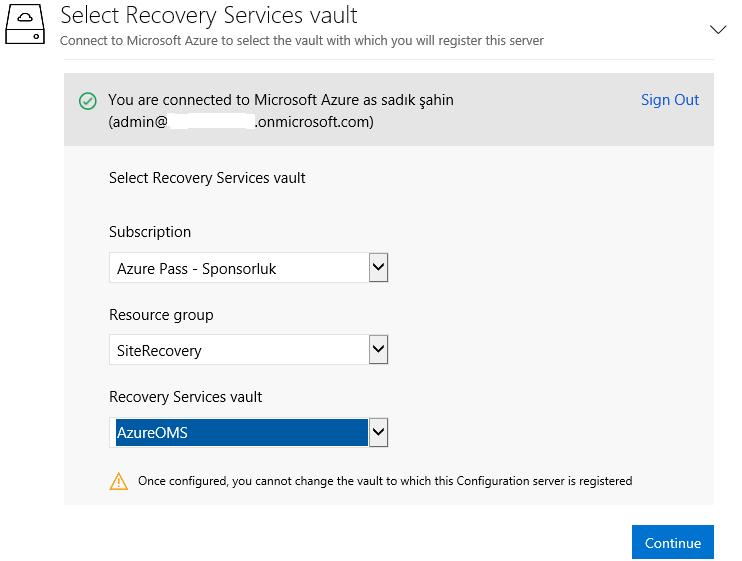
Task: Click the 'Once configured' warning message
Action: pos(385,481)
